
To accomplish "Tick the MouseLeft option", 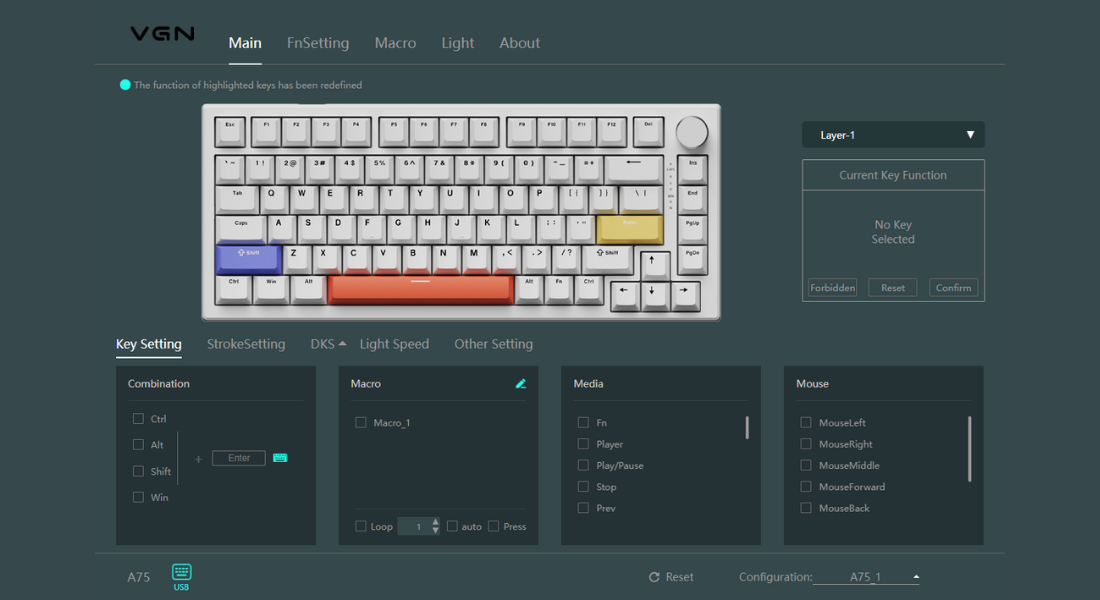I will (x=805, y=422).
